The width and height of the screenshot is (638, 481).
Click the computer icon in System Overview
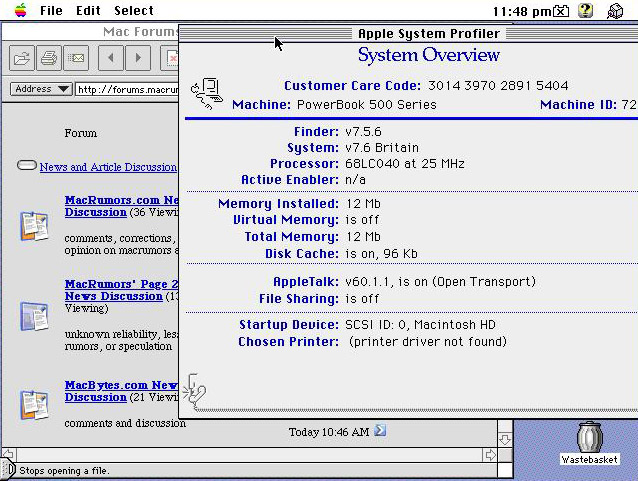[207, 94]
